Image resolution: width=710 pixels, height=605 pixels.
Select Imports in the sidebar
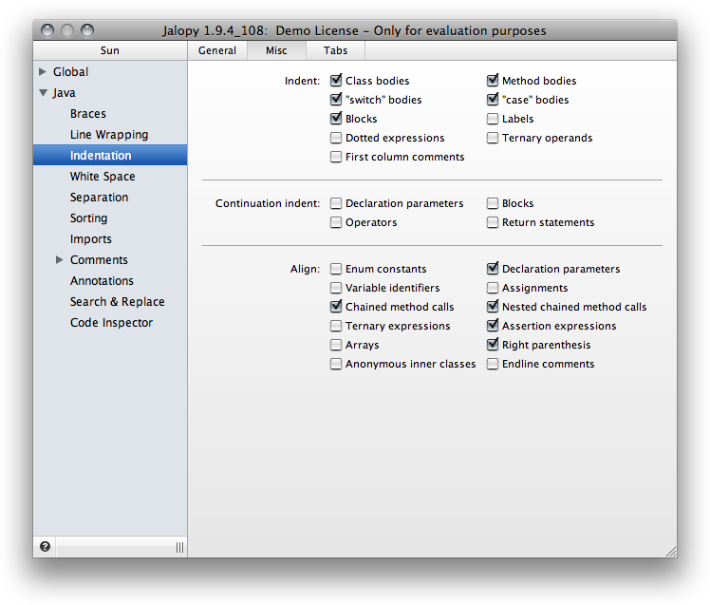(x=110, y=239)
